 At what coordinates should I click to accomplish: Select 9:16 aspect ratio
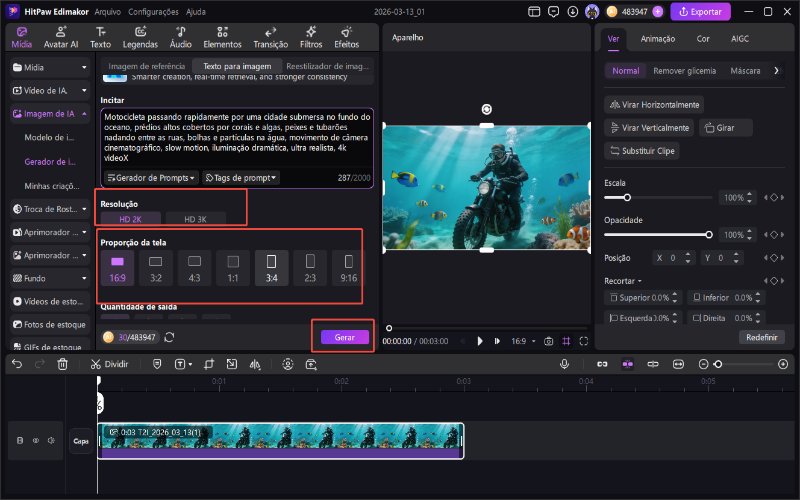coord(348,268)
